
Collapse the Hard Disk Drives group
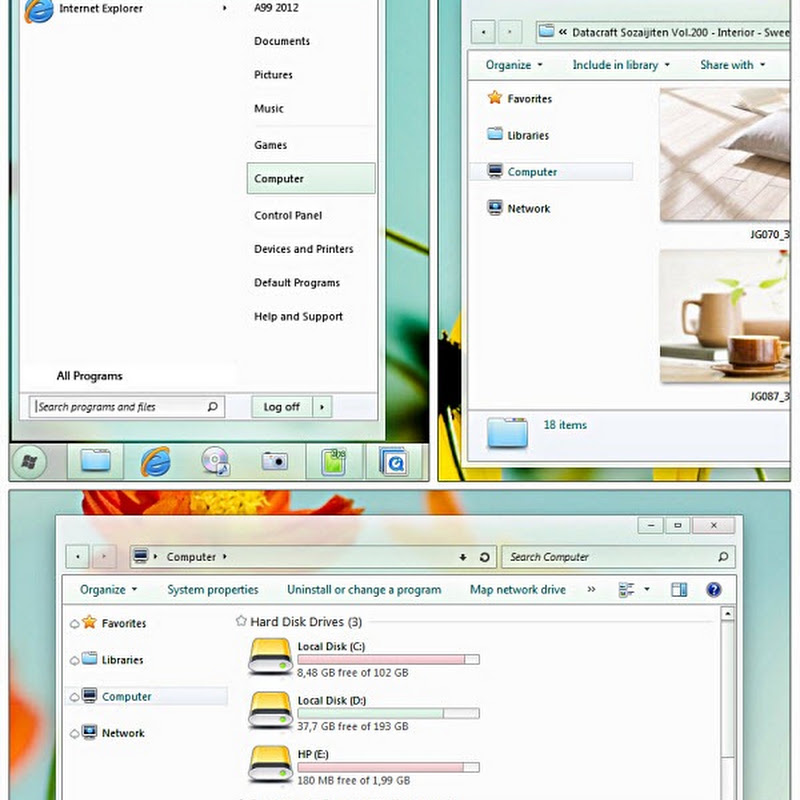tap(241, 621)
